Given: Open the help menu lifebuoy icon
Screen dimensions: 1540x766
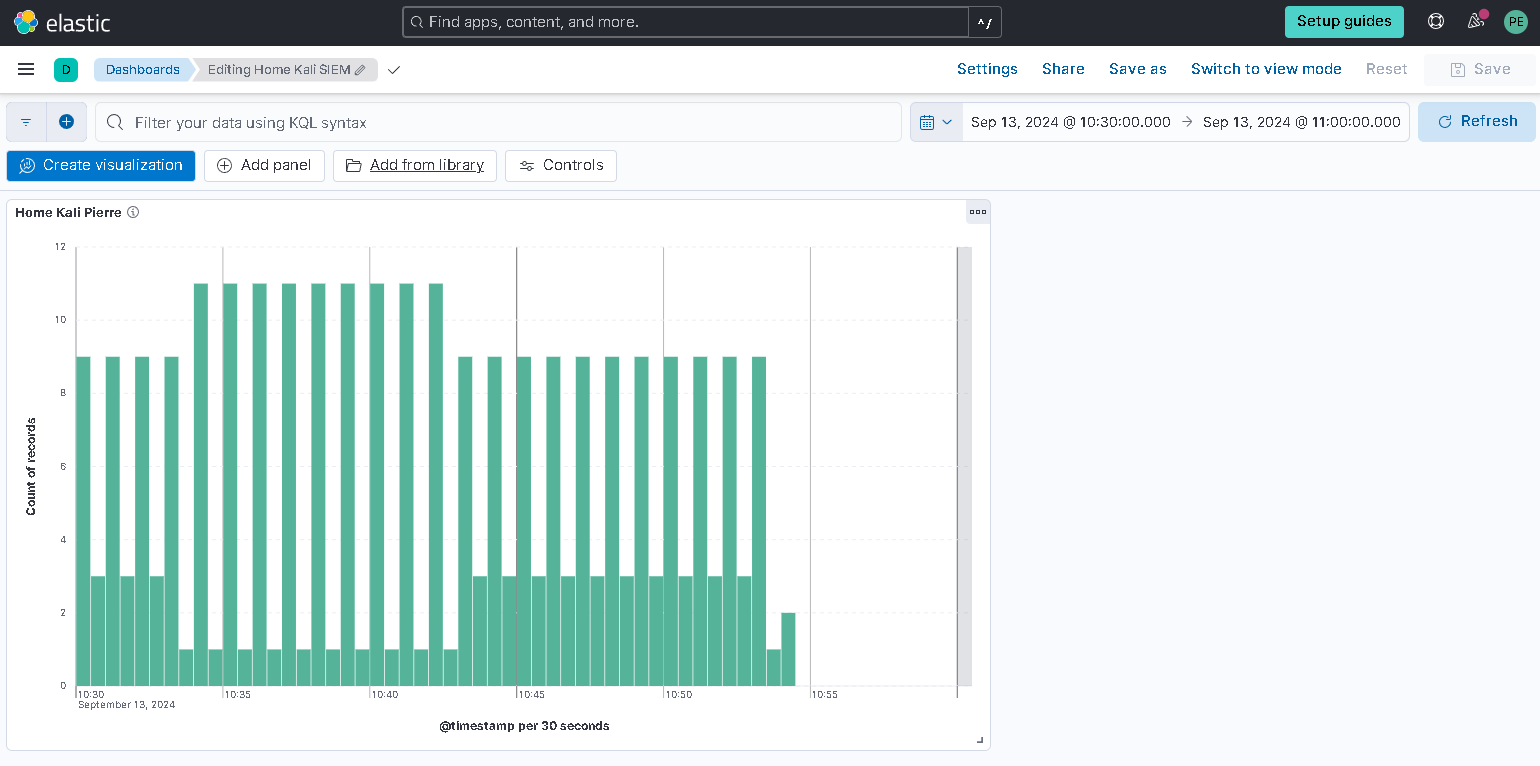Looking at the screenshot, I should tap(1436, 21).
